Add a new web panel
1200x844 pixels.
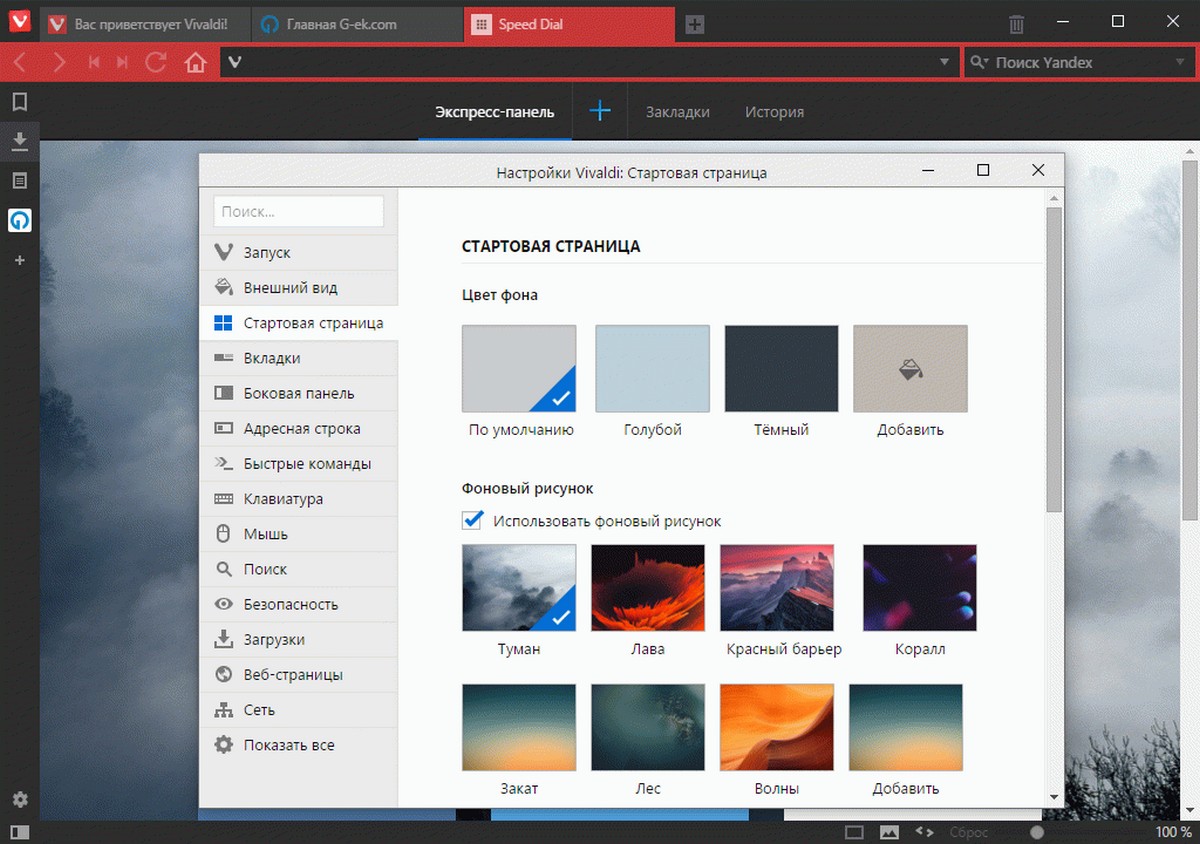click(19, 260)
